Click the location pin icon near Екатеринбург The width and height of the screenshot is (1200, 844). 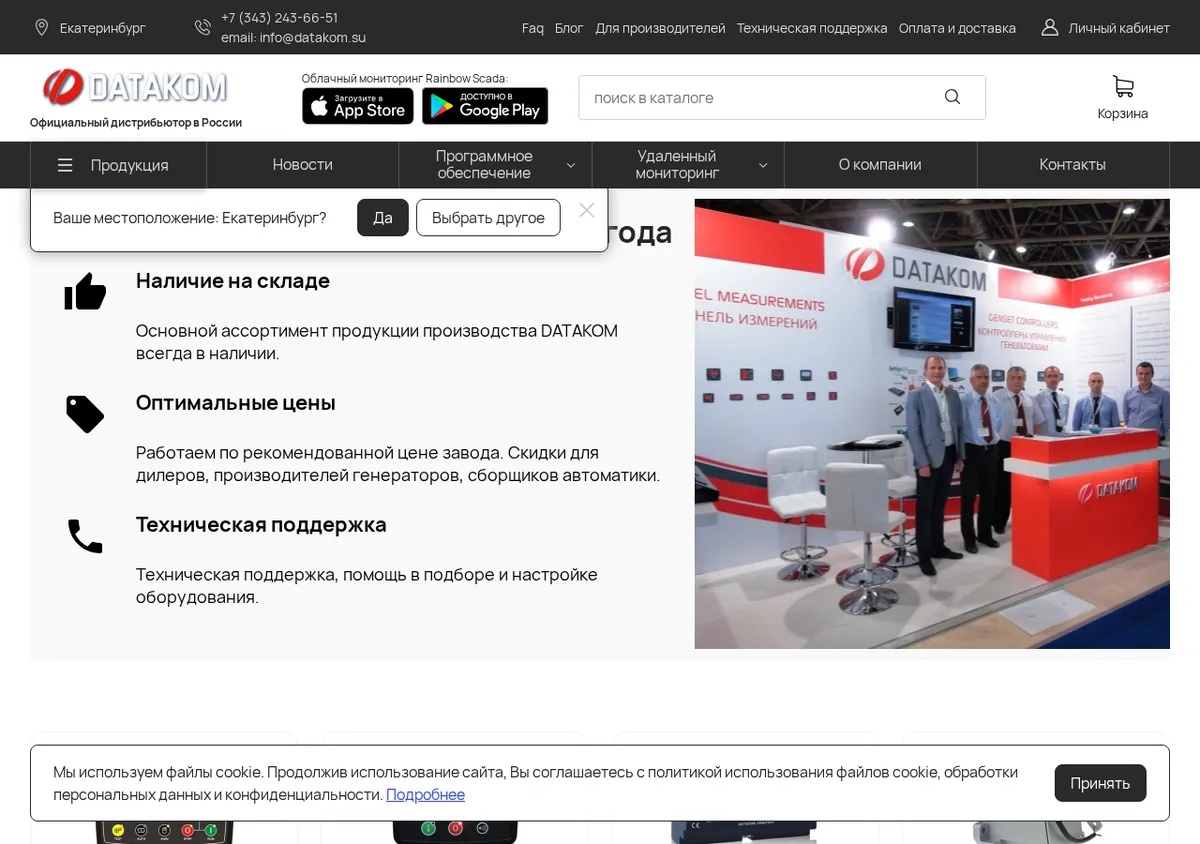41,28
